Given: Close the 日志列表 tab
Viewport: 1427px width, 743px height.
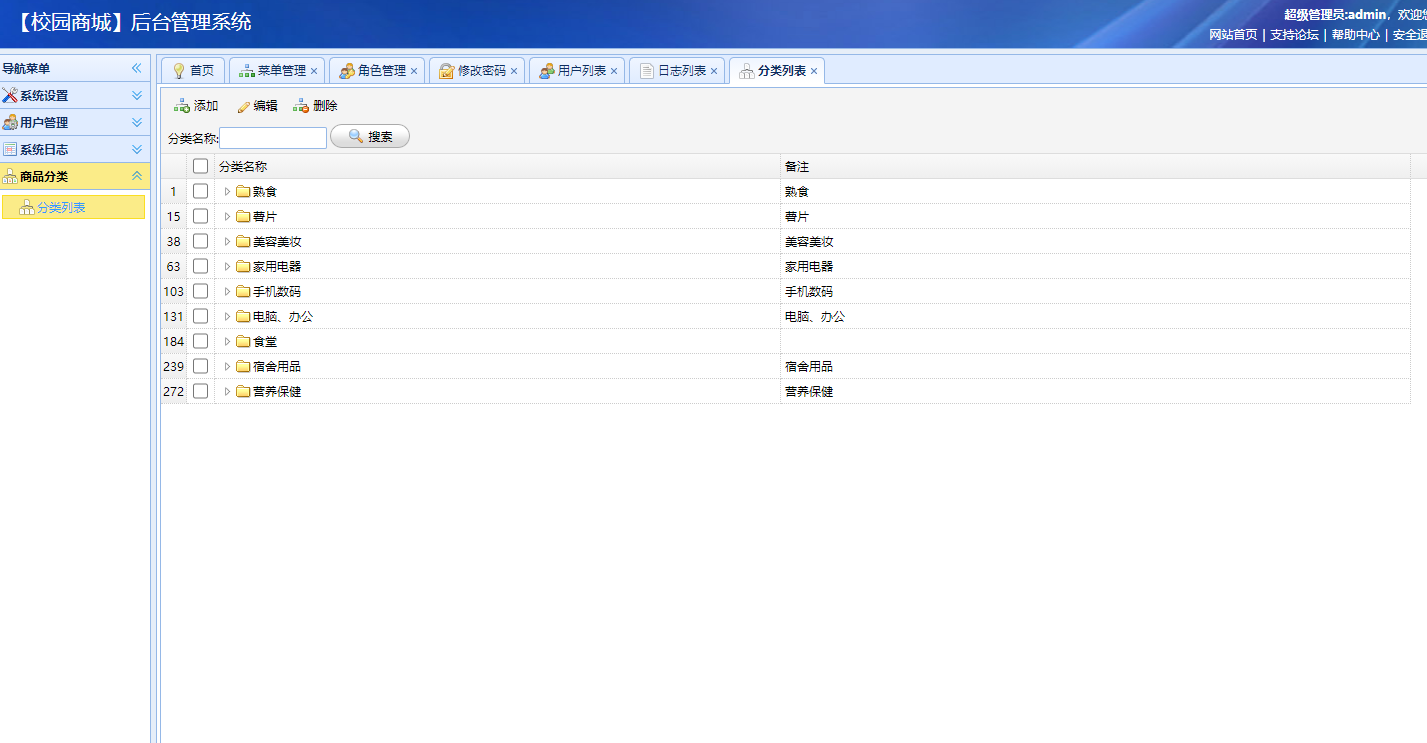Looking at the screenshot, I should [714, 71].
